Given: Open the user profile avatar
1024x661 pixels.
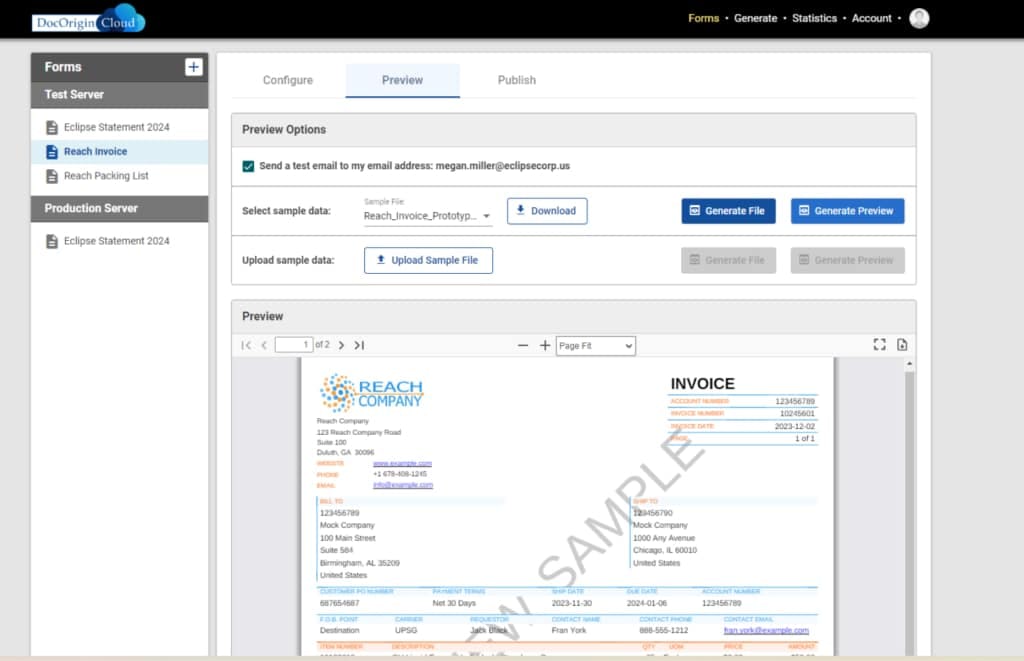Looking at the screenshot, I should pos(919,18).
